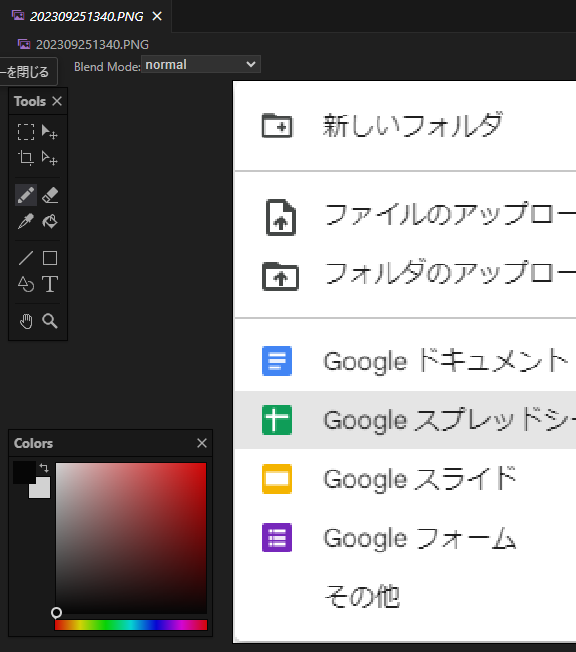This screenshot has width=576, height=652.
Task: Select the paint bucket fill tool
Action: (x=50, y=221)
